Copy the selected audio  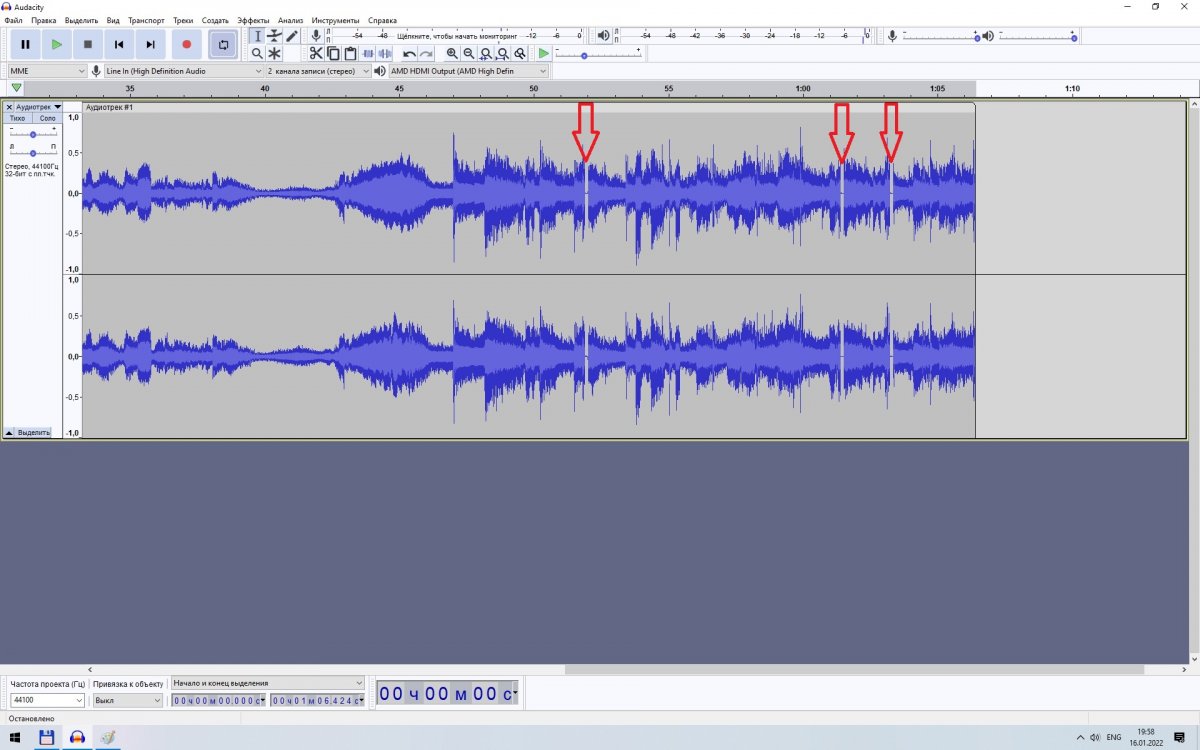[333, 53]
